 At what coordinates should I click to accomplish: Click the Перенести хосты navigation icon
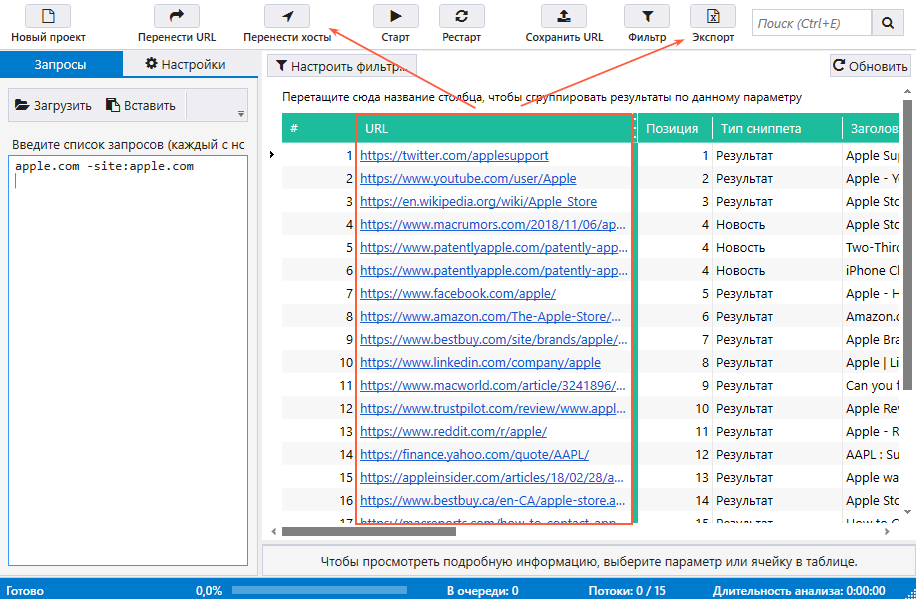coord(287,16)
